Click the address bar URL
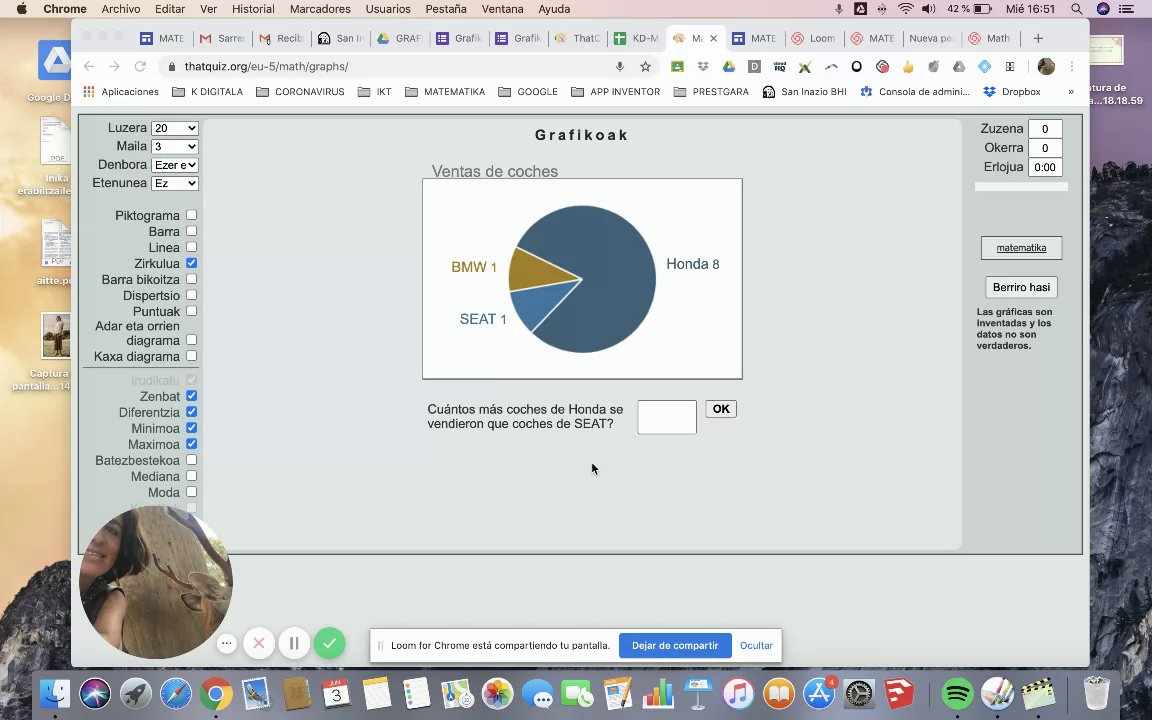This screenshot has width=1152, height=720. pos(266,66)
